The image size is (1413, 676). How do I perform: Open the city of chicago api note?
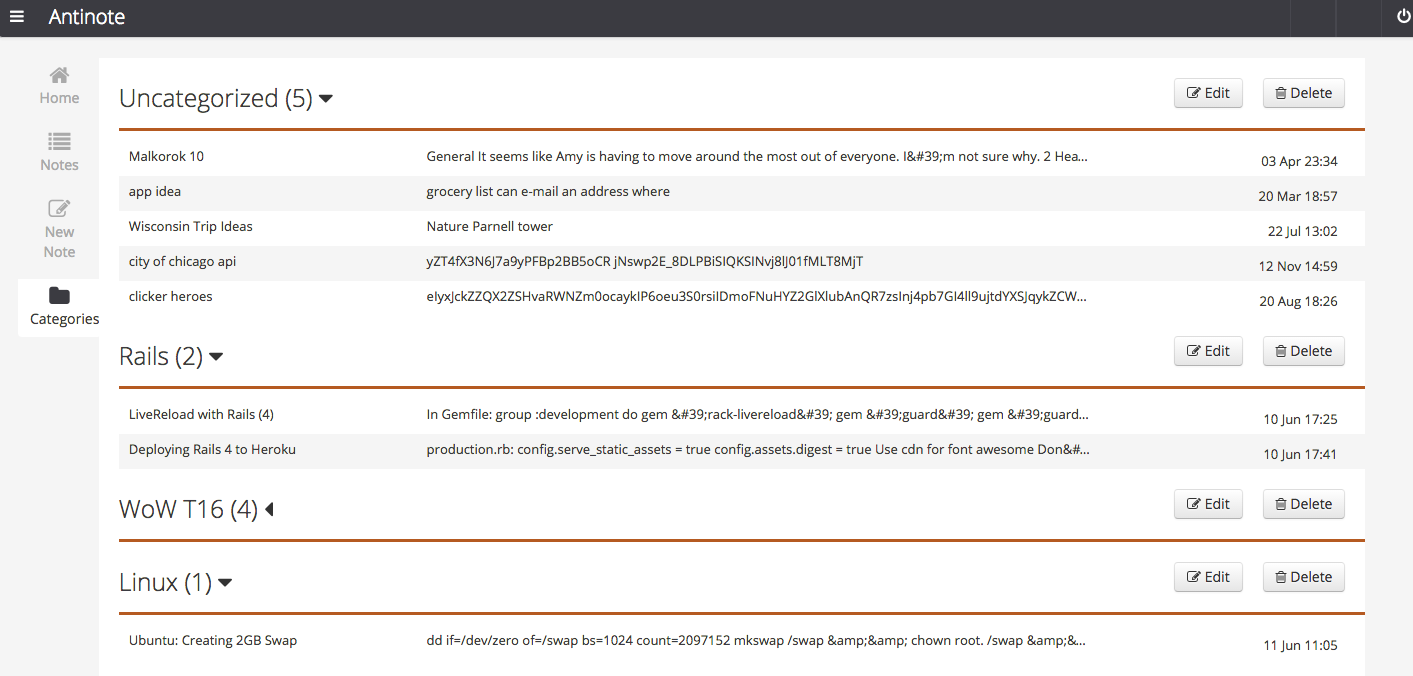click(x=182, y=261)
